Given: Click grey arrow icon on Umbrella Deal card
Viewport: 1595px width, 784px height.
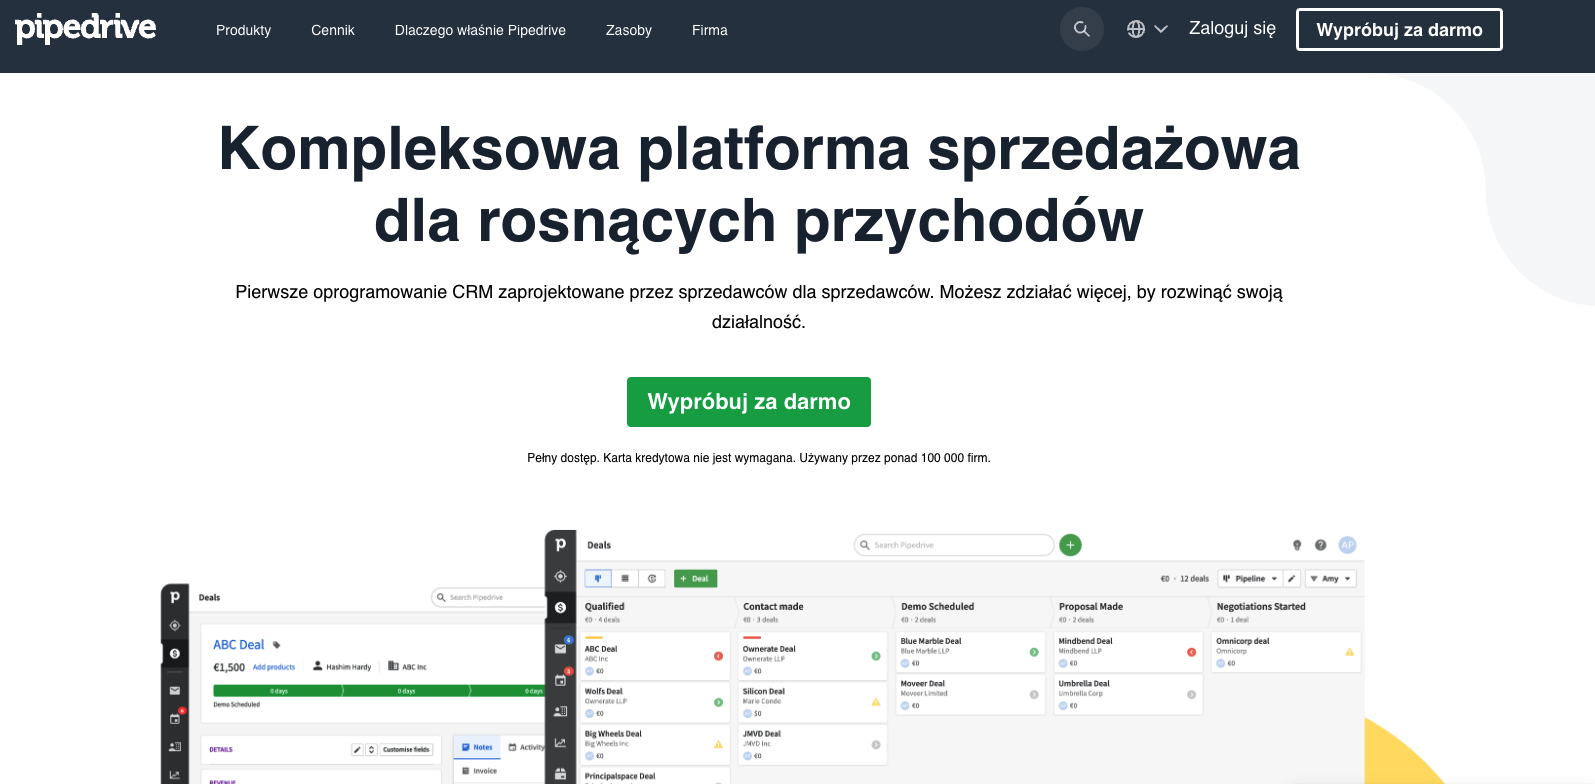Looking at the screenshot, I should tap(1191, 694).
